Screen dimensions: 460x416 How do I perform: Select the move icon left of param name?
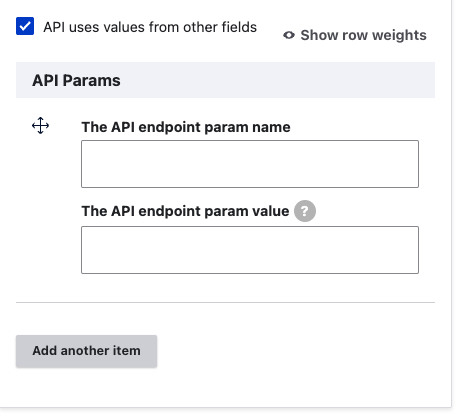tap(40, 126)
